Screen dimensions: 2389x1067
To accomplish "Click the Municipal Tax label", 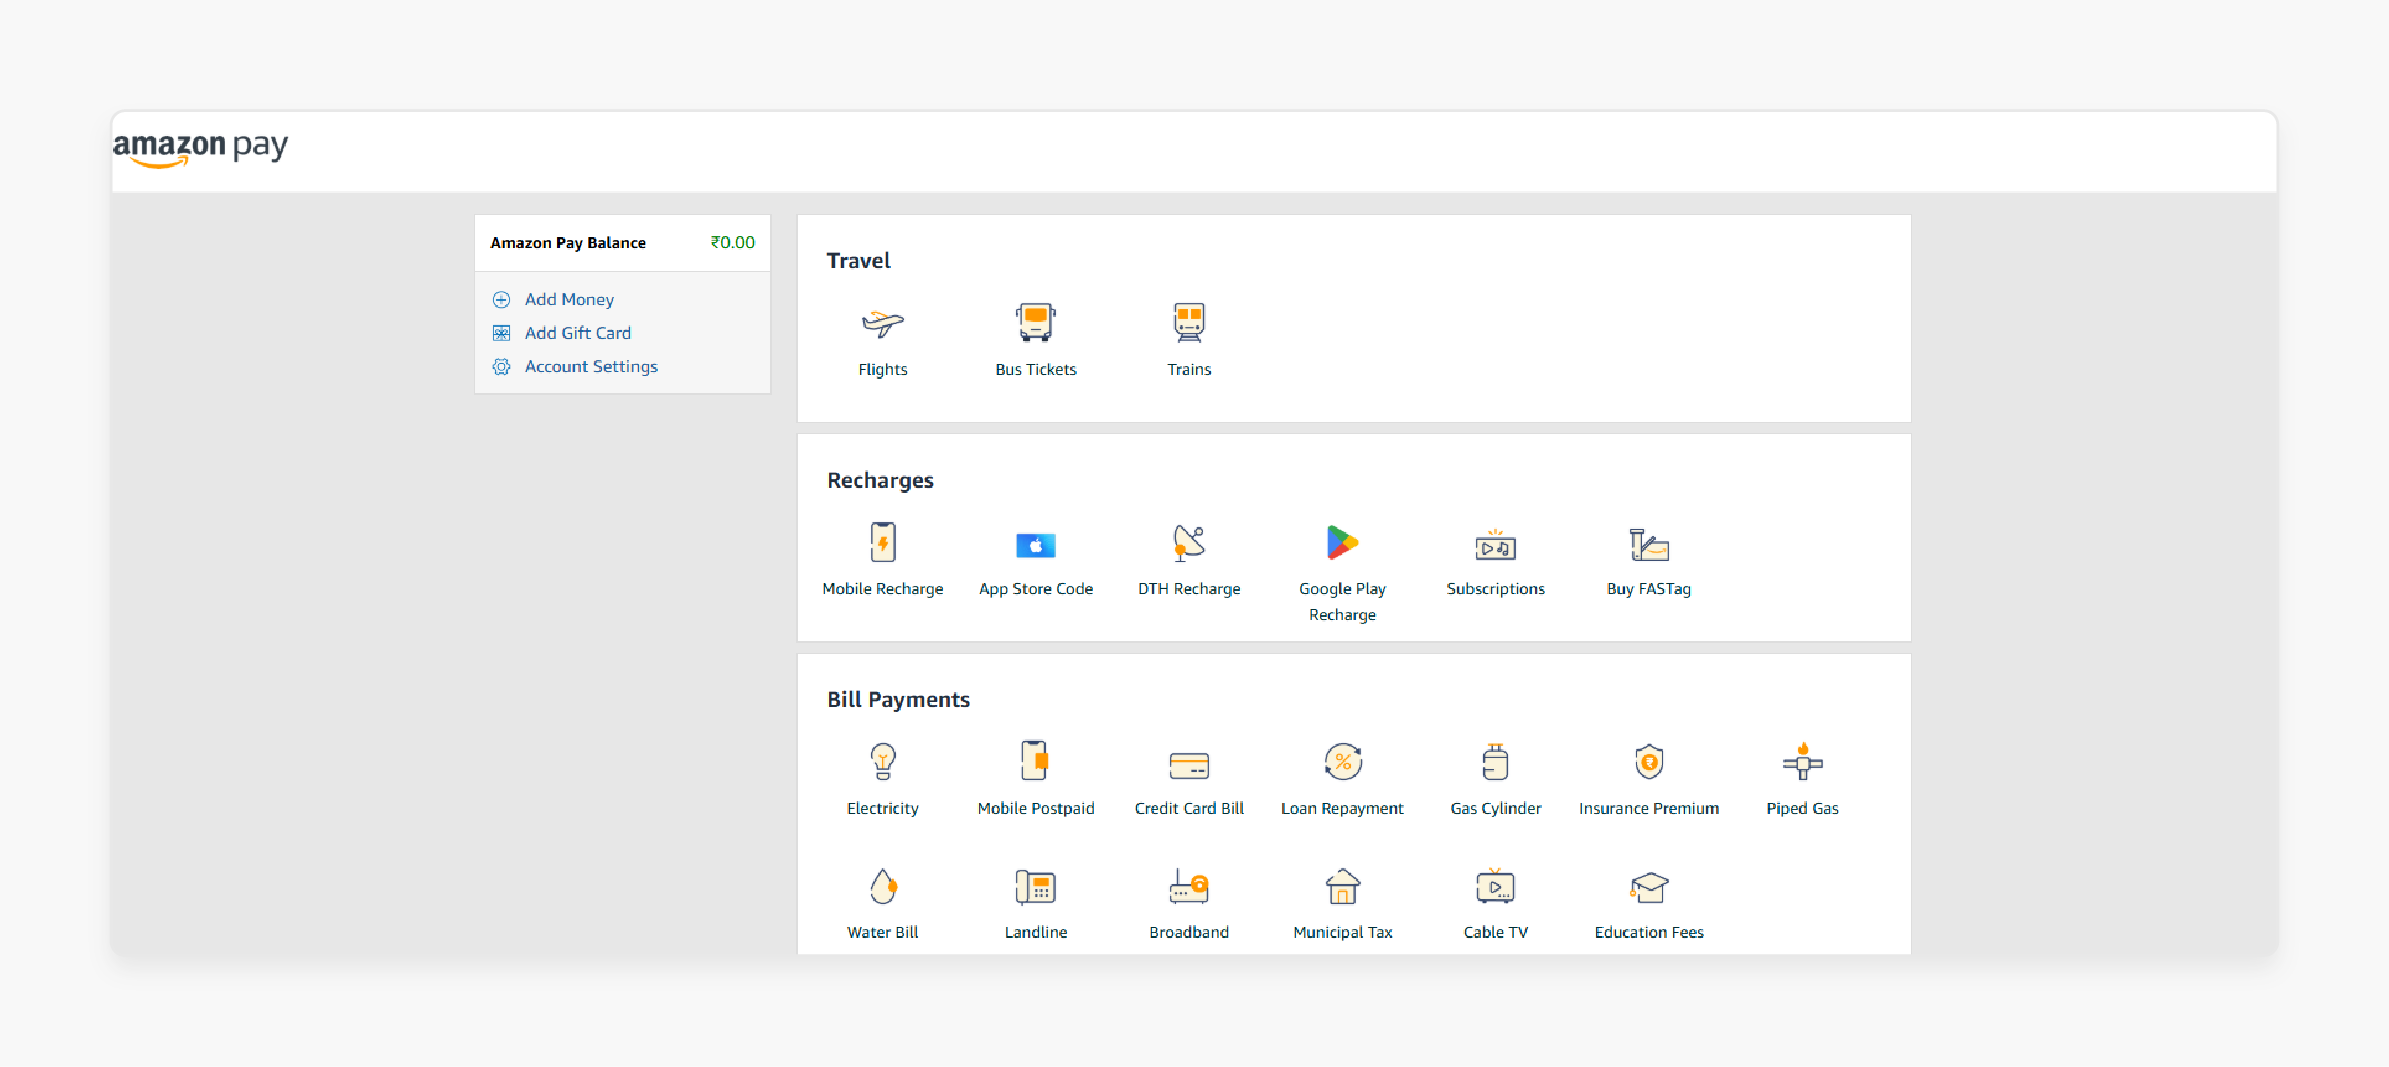I will (1343, 933).
